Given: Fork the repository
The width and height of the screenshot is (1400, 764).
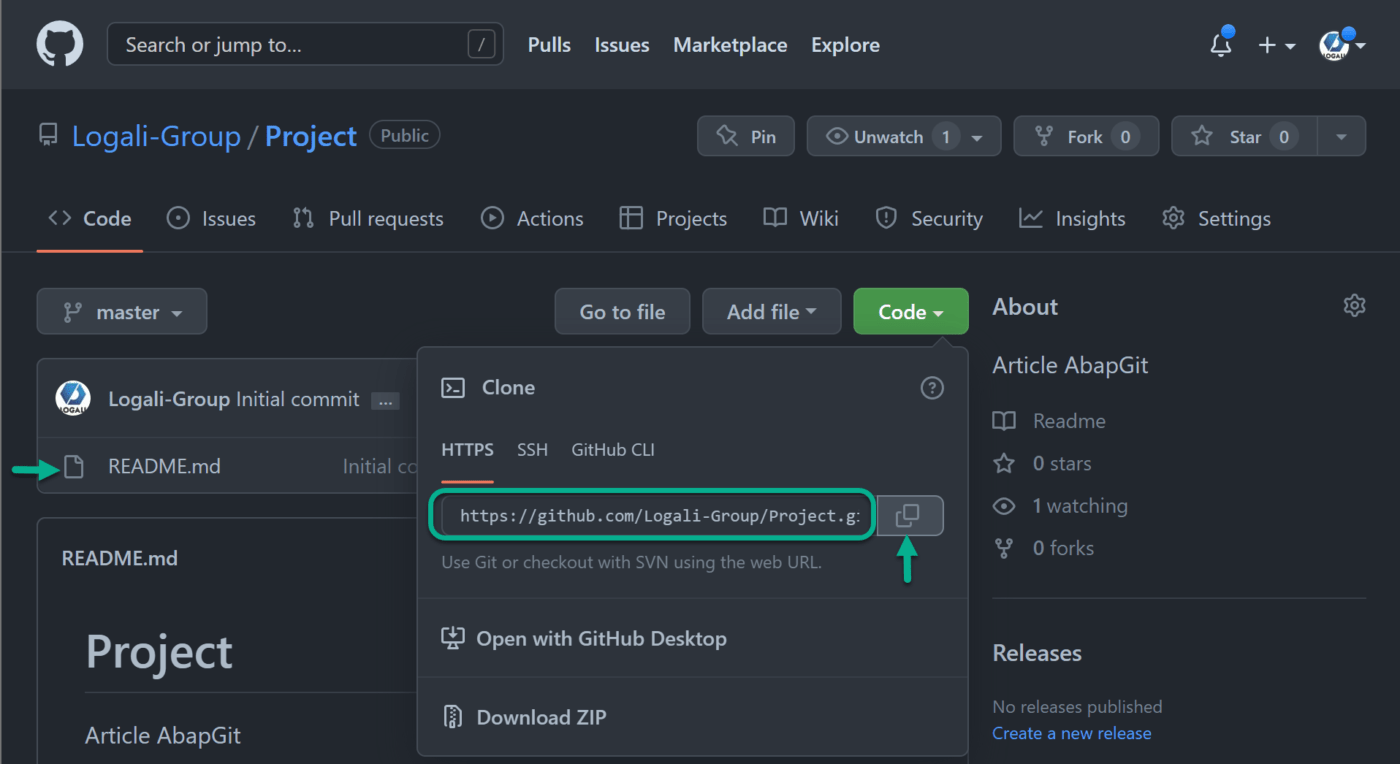Looking at the screenshot, I should 1086,137.
